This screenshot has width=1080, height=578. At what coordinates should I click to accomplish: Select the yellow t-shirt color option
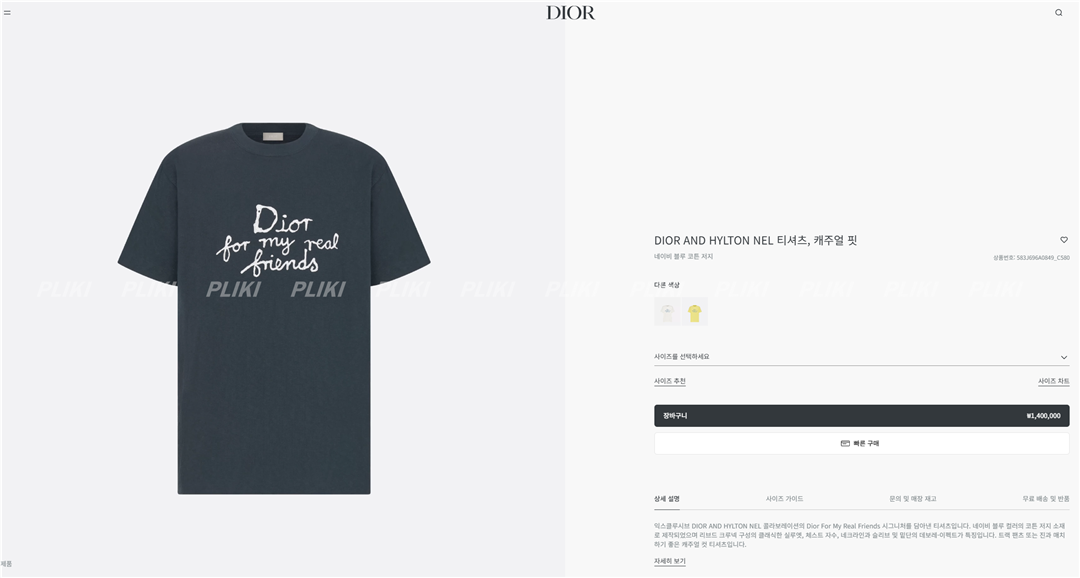[x=694, y=312]
